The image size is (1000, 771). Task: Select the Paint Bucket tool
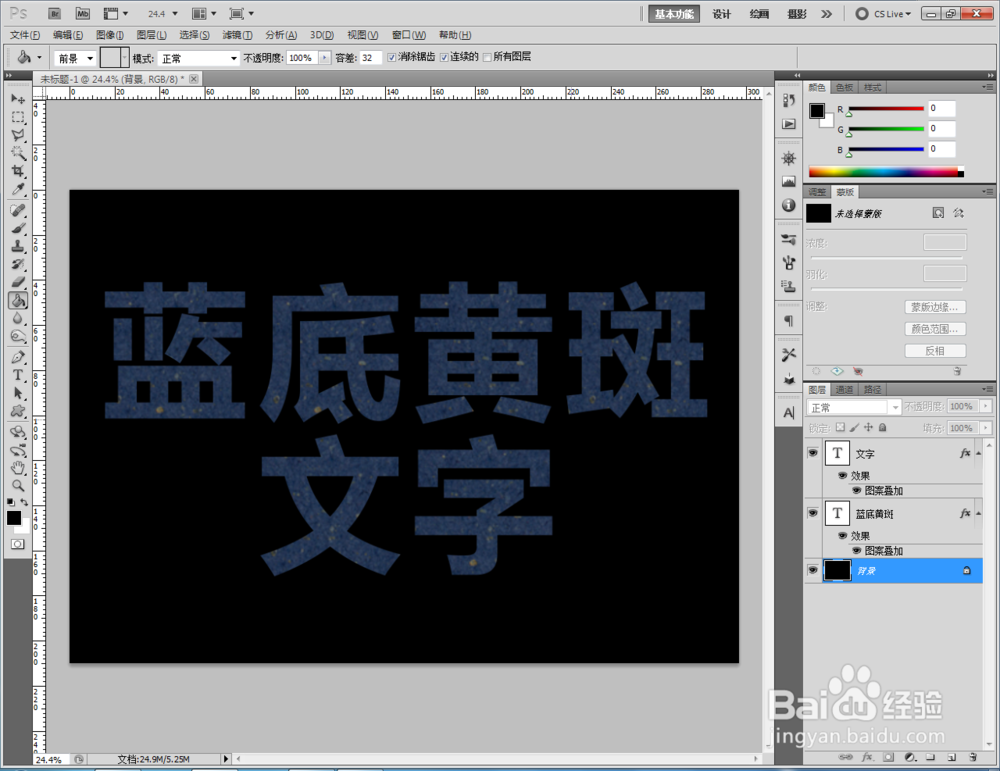click(18, 300)
